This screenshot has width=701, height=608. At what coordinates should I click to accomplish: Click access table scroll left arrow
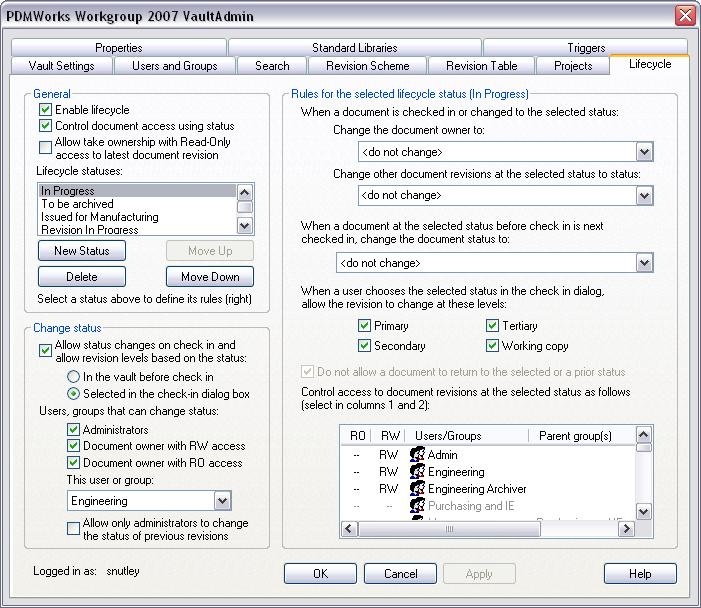[349, 529]
